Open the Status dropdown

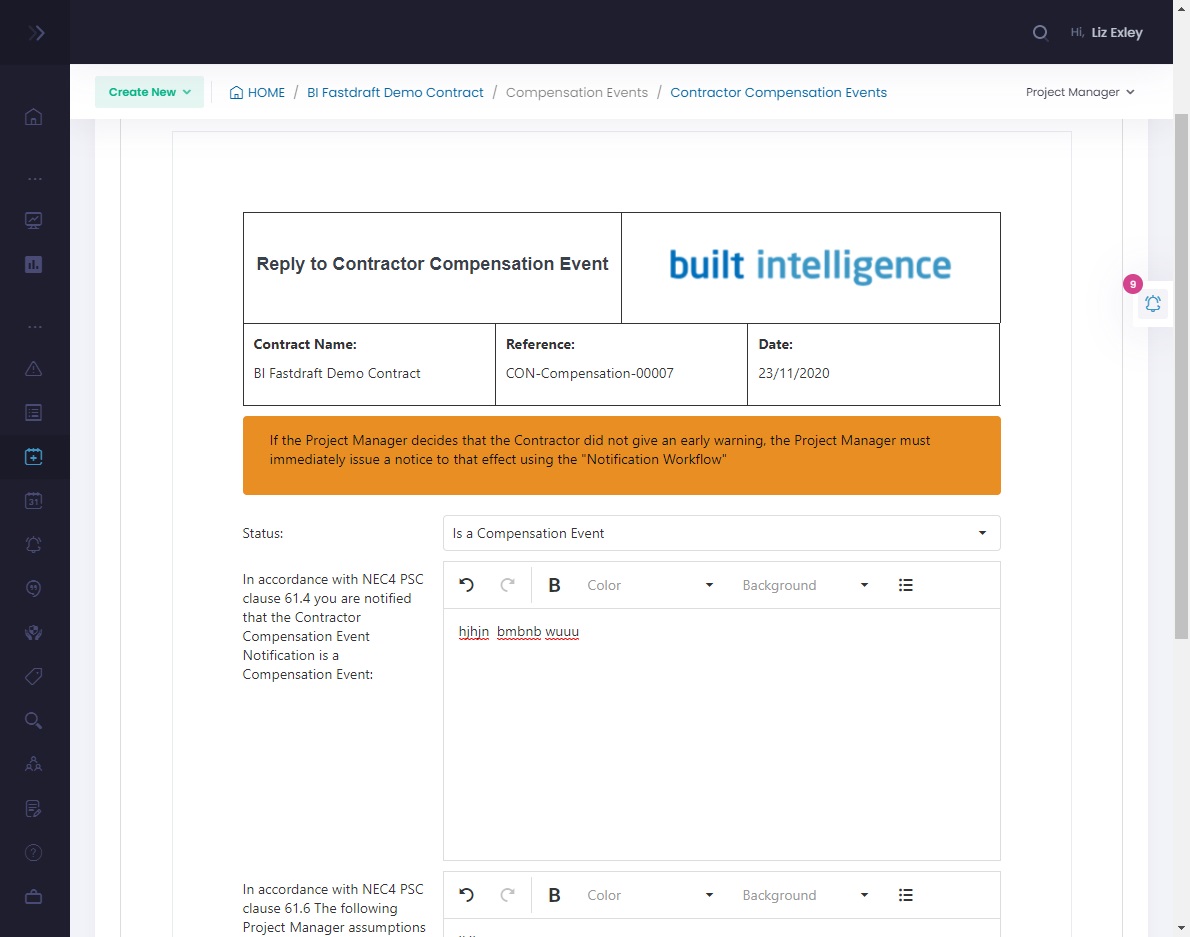coord(721,533)
